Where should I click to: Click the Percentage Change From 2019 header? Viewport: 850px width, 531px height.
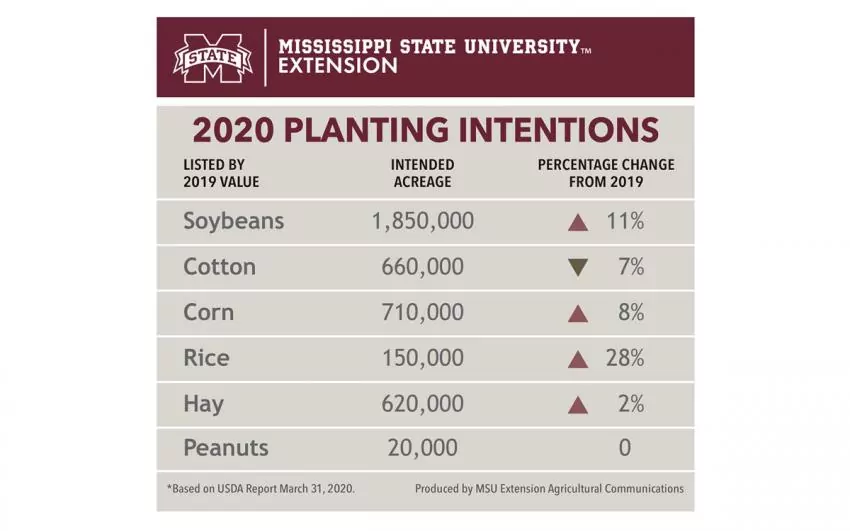pos(606,173)
